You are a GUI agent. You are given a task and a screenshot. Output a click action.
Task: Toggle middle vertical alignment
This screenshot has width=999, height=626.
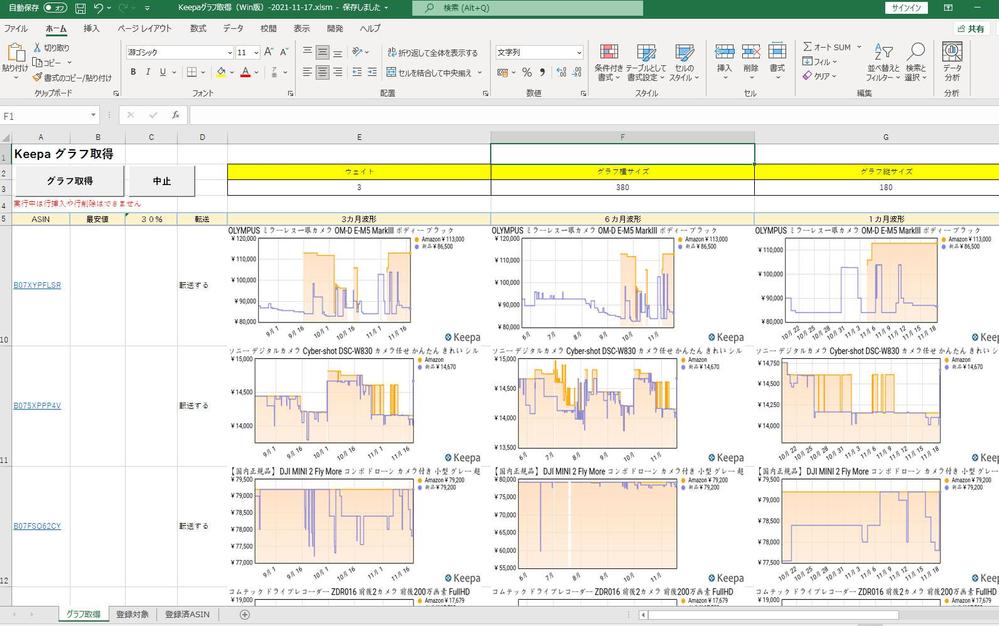pos(322,52)
